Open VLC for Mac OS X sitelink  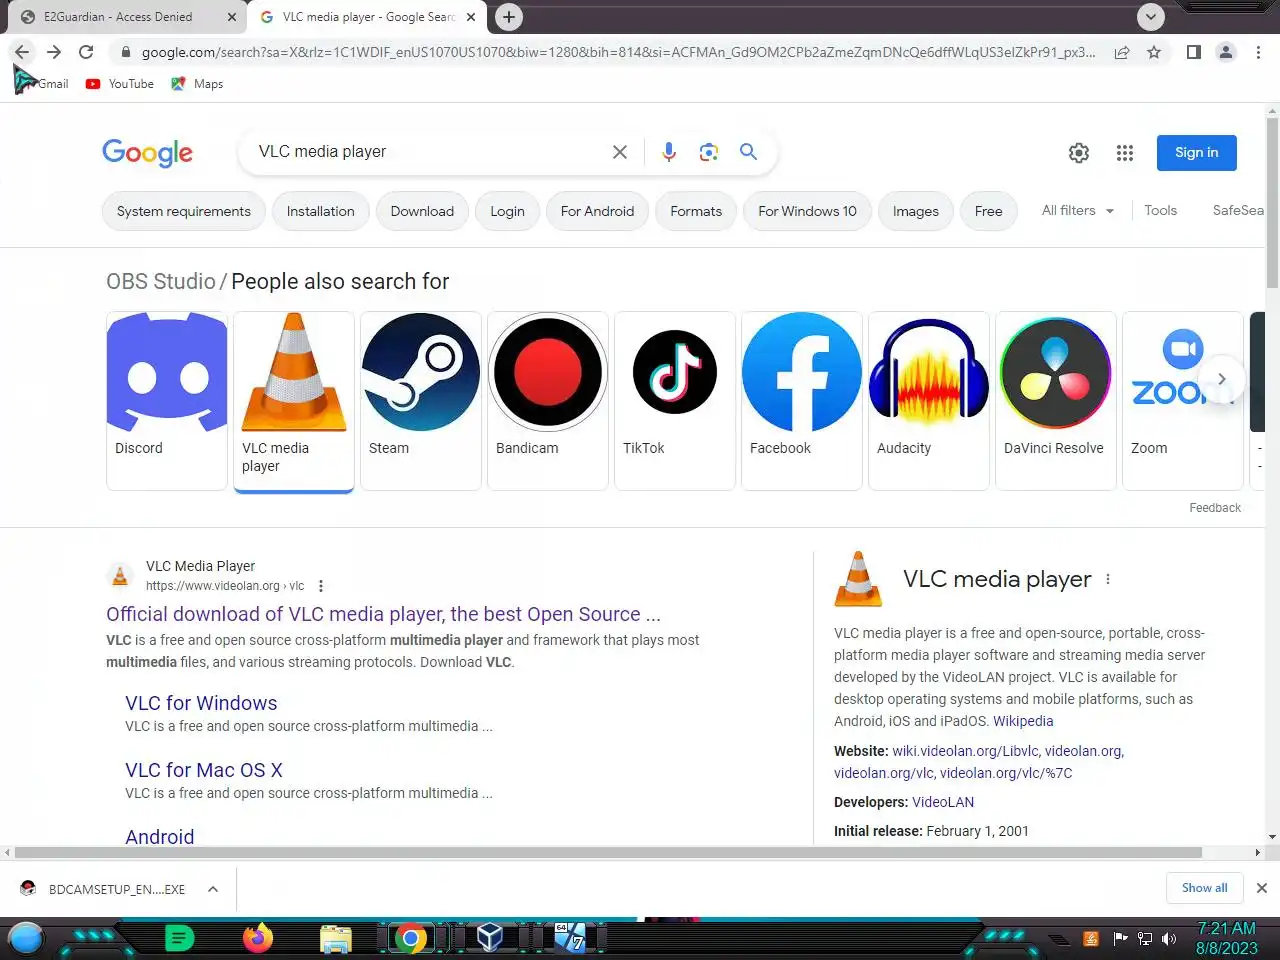pos(204,770)
